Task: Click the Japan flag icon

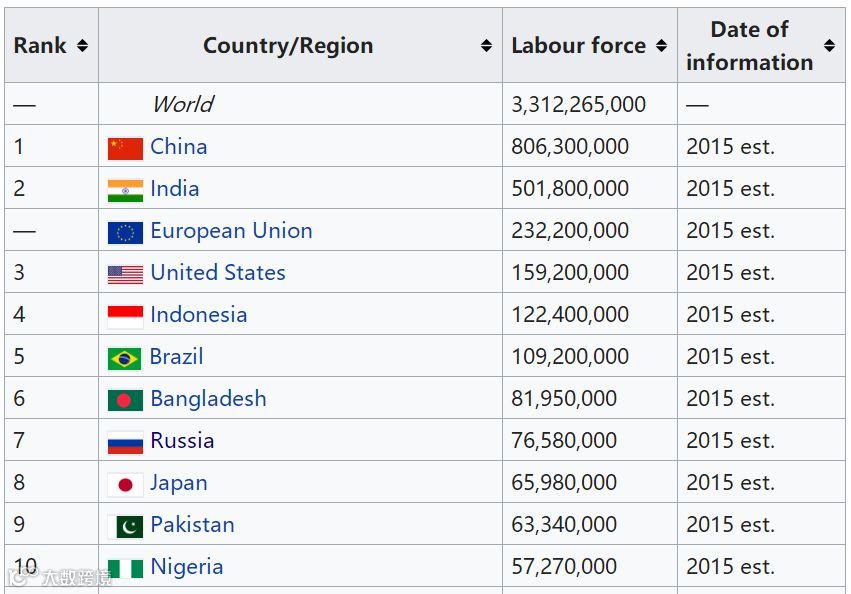Action: [x=125, y=484]
